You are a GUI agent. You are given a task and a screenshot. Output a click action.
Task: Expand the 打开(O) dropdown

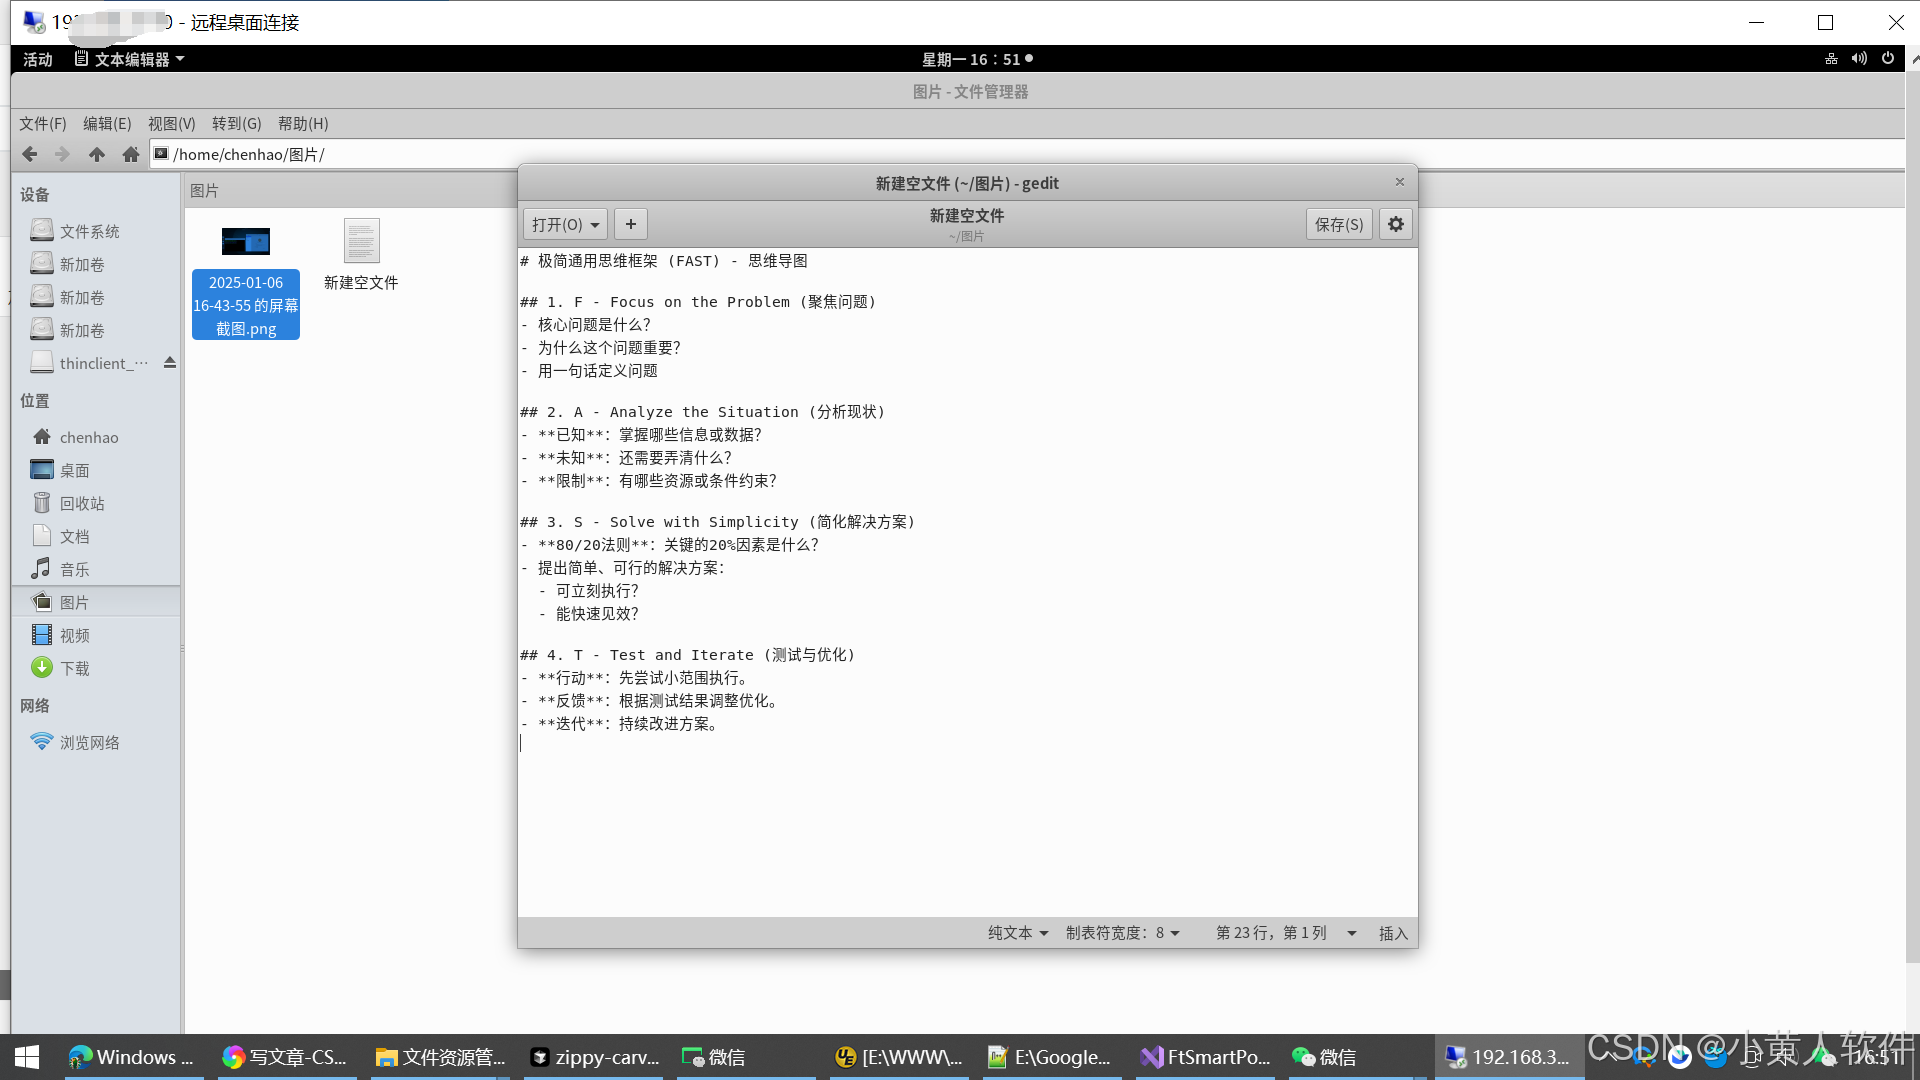point(565,224)
